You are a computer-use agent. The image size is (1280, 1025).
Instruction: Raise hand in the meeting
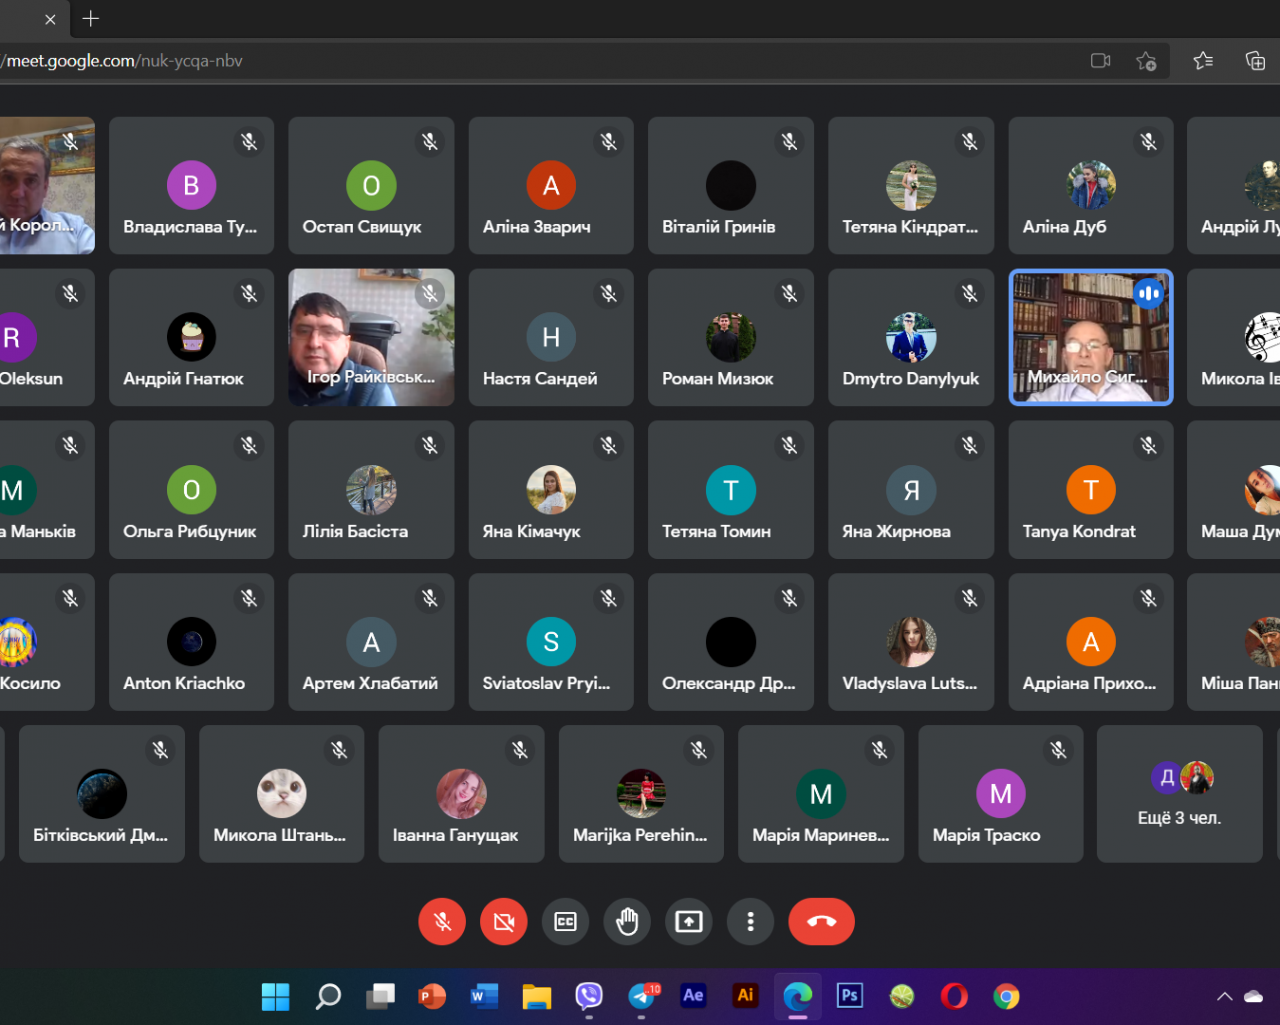[x=627, y=921]
